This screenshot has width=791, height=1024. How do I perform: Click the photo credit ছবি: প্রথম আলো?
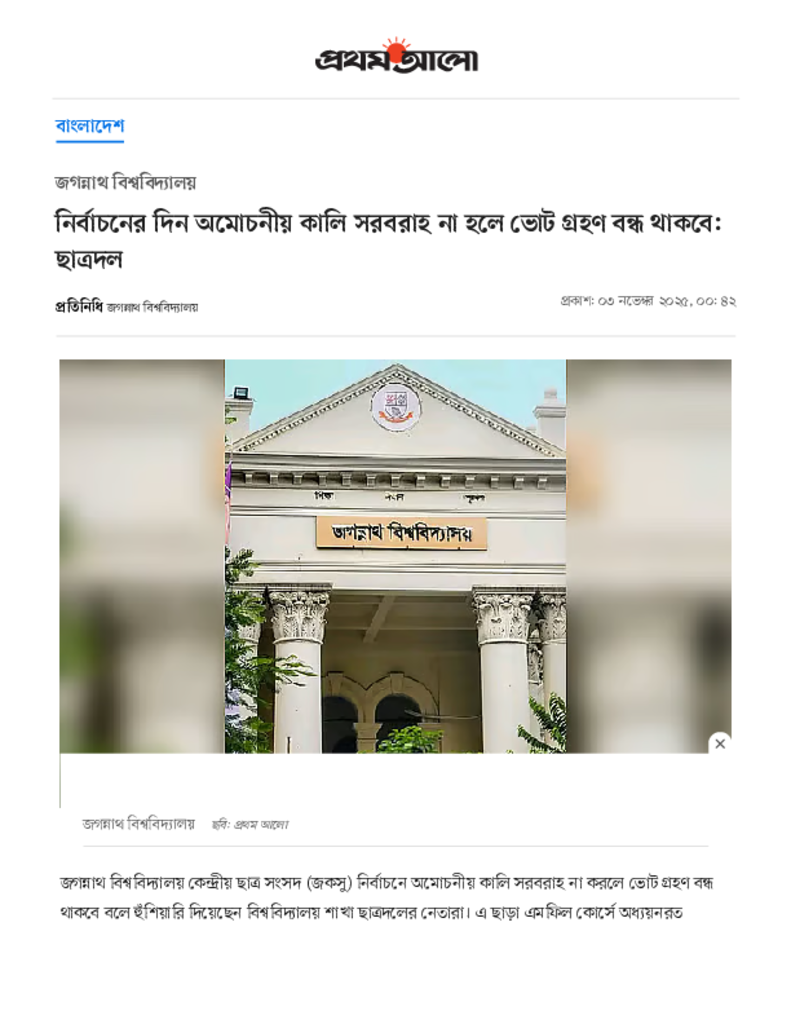250,825
